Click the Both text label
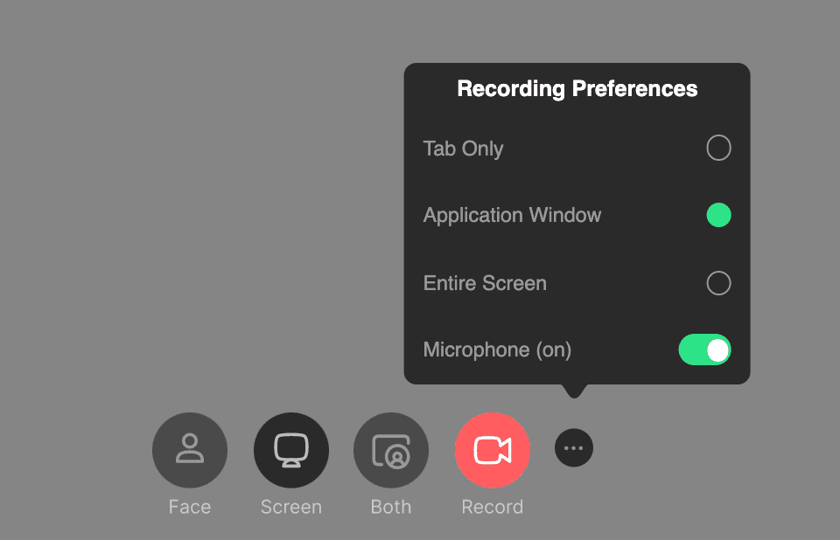Viewport: 840px width, 540px height. (391, 507)
